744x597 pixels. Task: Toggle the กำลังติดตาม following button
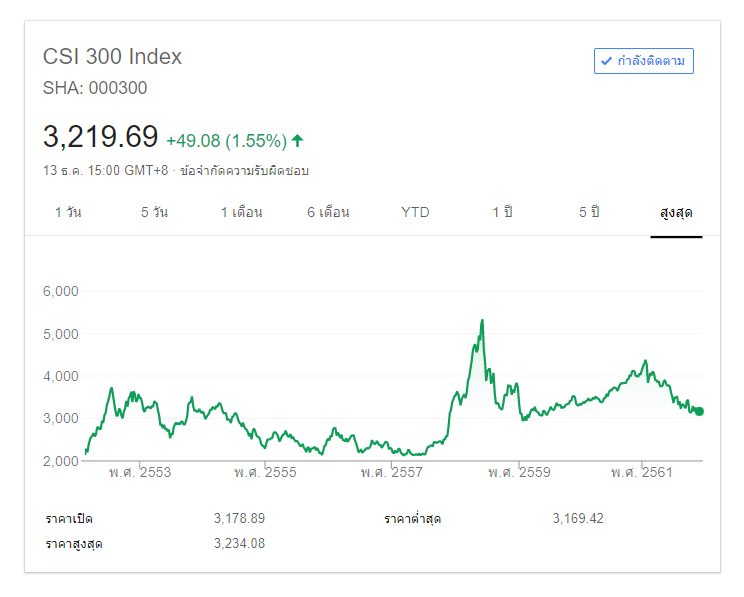tap(643, 61)
